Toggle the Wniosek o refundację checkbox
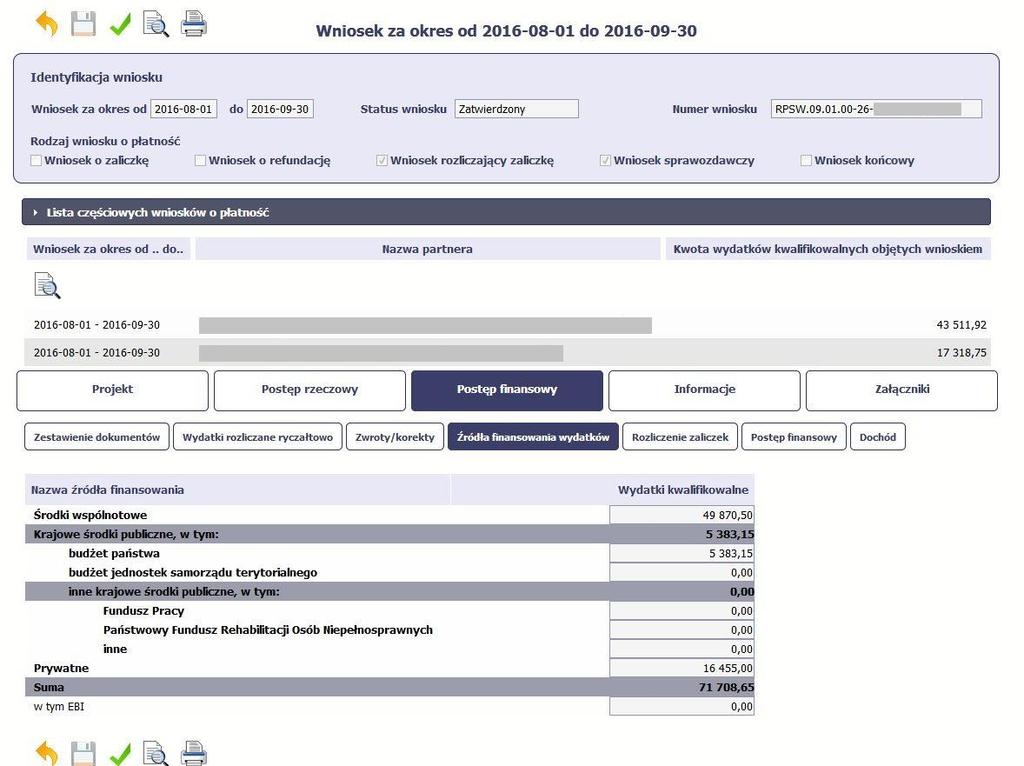 pyautogui.click(x=200, y=161)
